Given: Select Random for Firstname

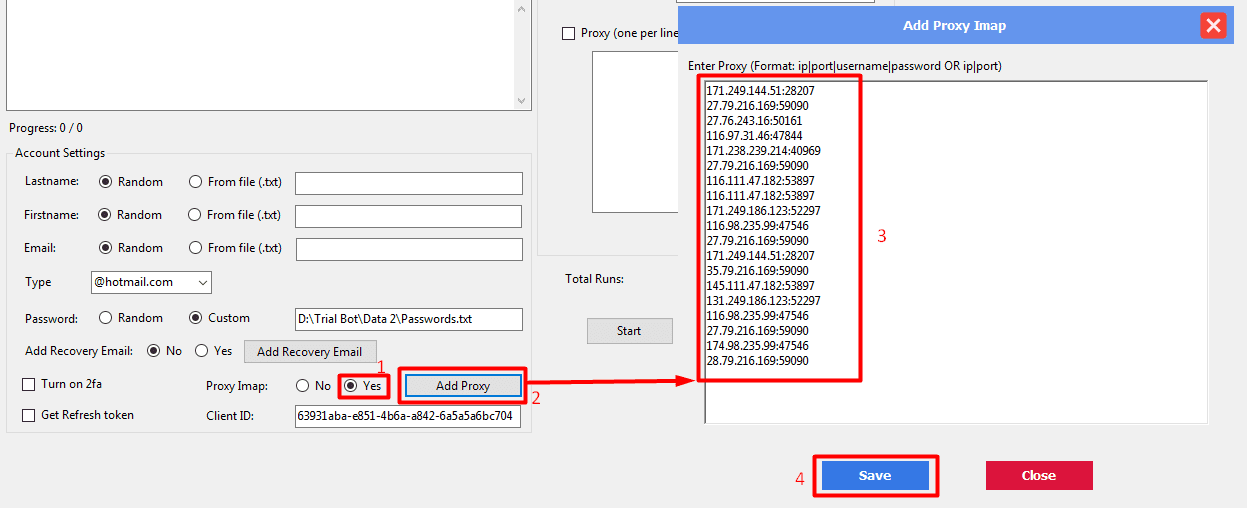Looking at the screenshot, I should 130,215.
